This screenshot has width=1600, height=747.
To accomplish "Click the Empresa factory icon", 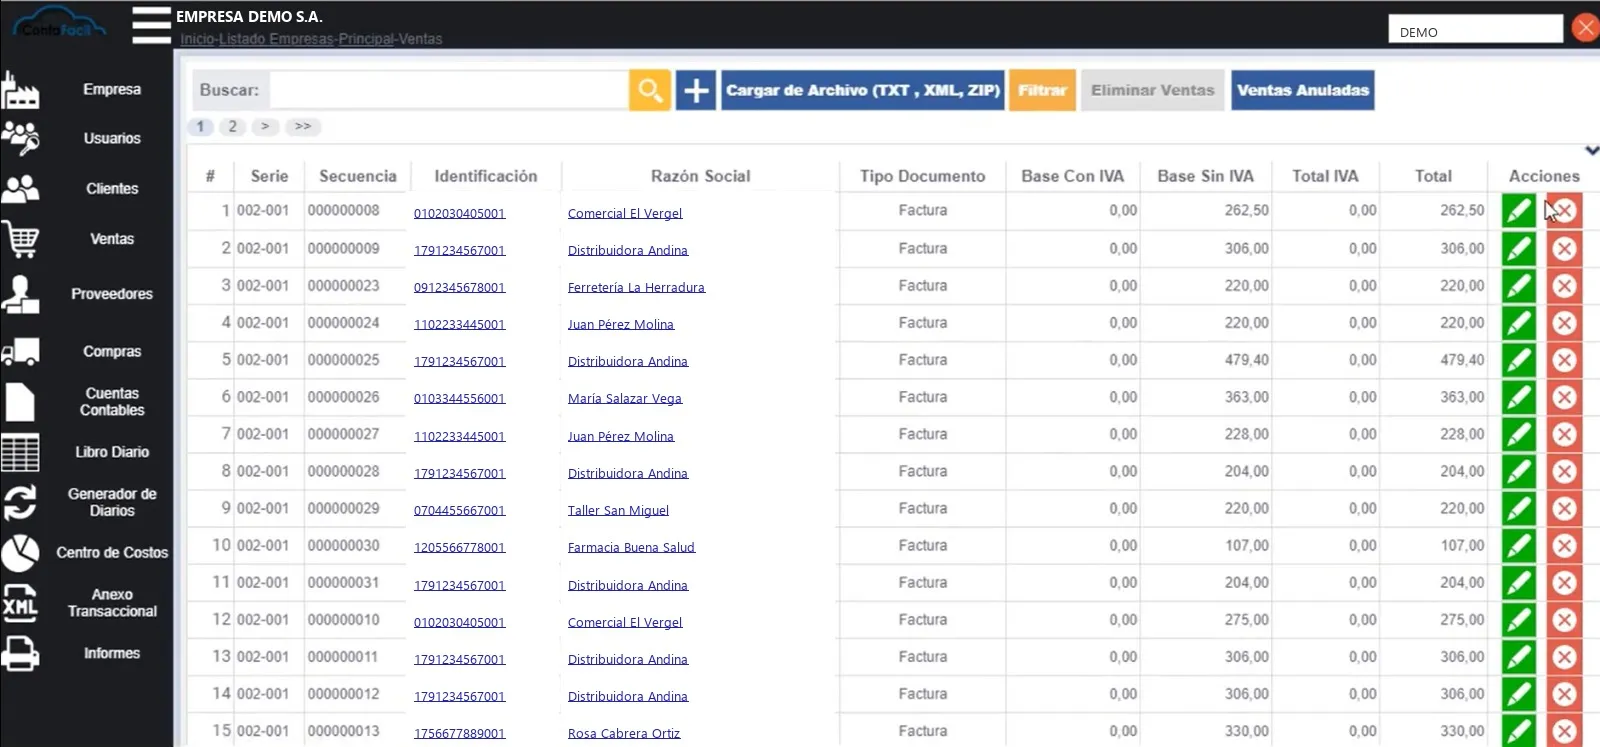I will point(20,89).
